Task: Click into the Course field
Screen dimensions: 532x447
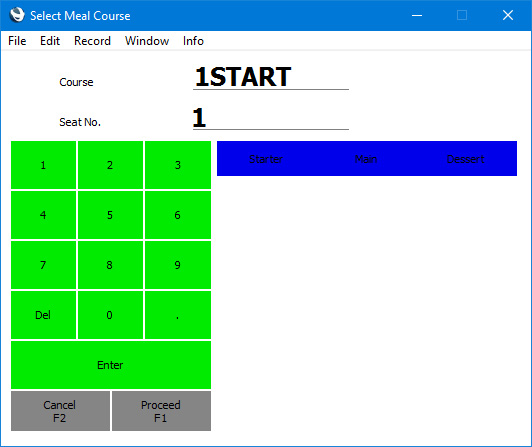Action: click(x=271, y=77)
